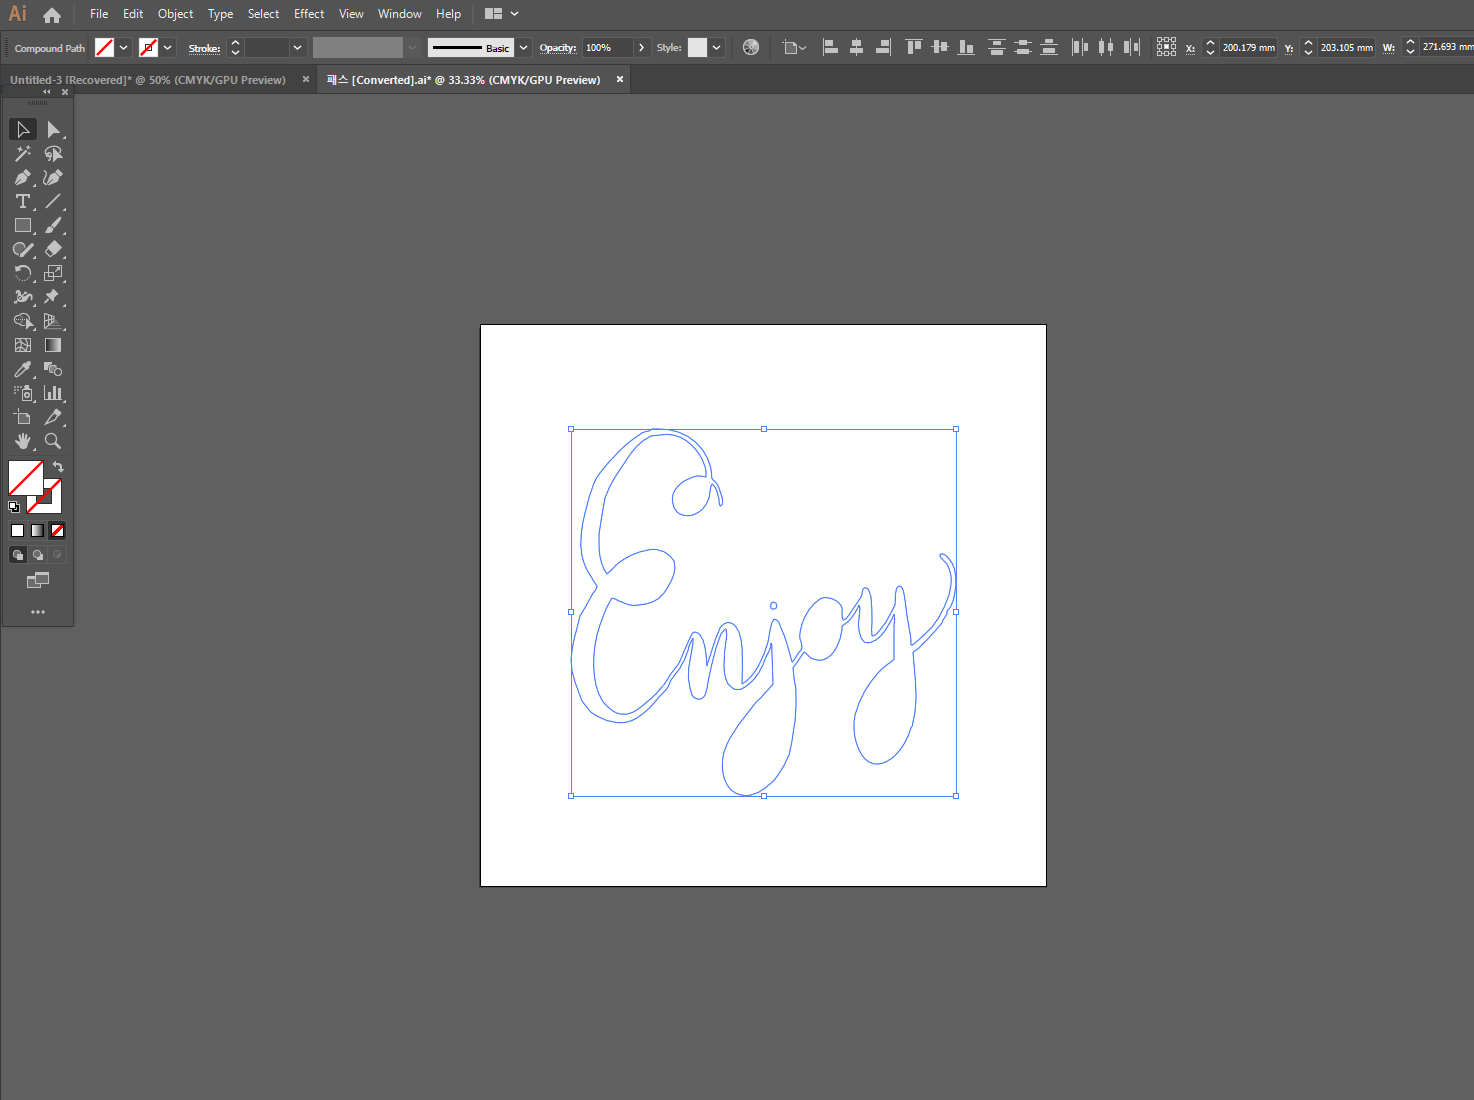
Task: Expand the stroke weight dropdown
Action: pyautogui.click(x=297, y=47)
